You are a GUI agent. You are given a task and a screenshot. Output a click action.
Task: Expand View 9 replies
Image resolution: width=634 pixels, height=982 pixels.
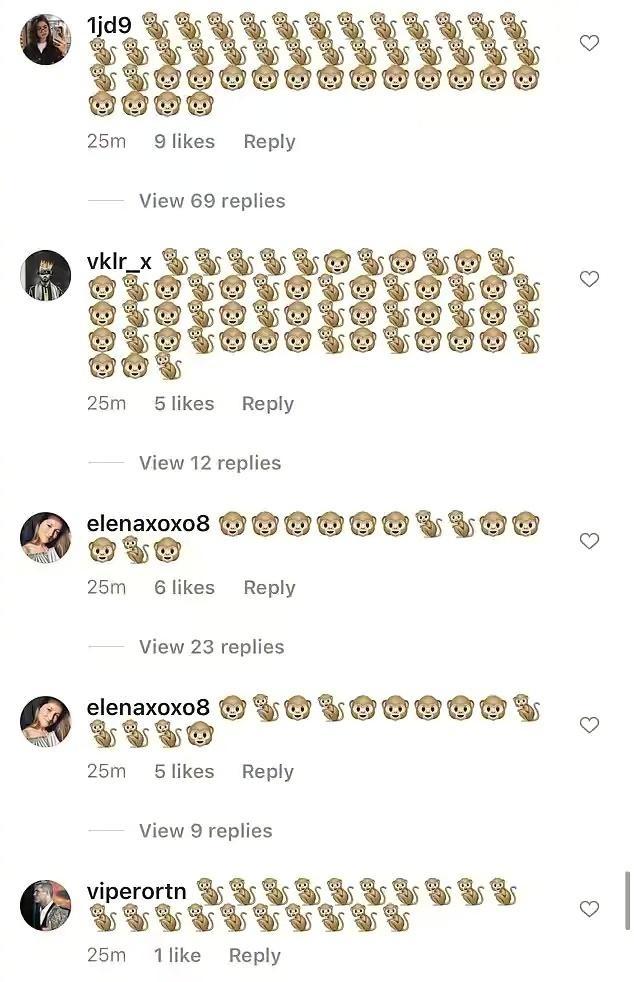point(205,830)
